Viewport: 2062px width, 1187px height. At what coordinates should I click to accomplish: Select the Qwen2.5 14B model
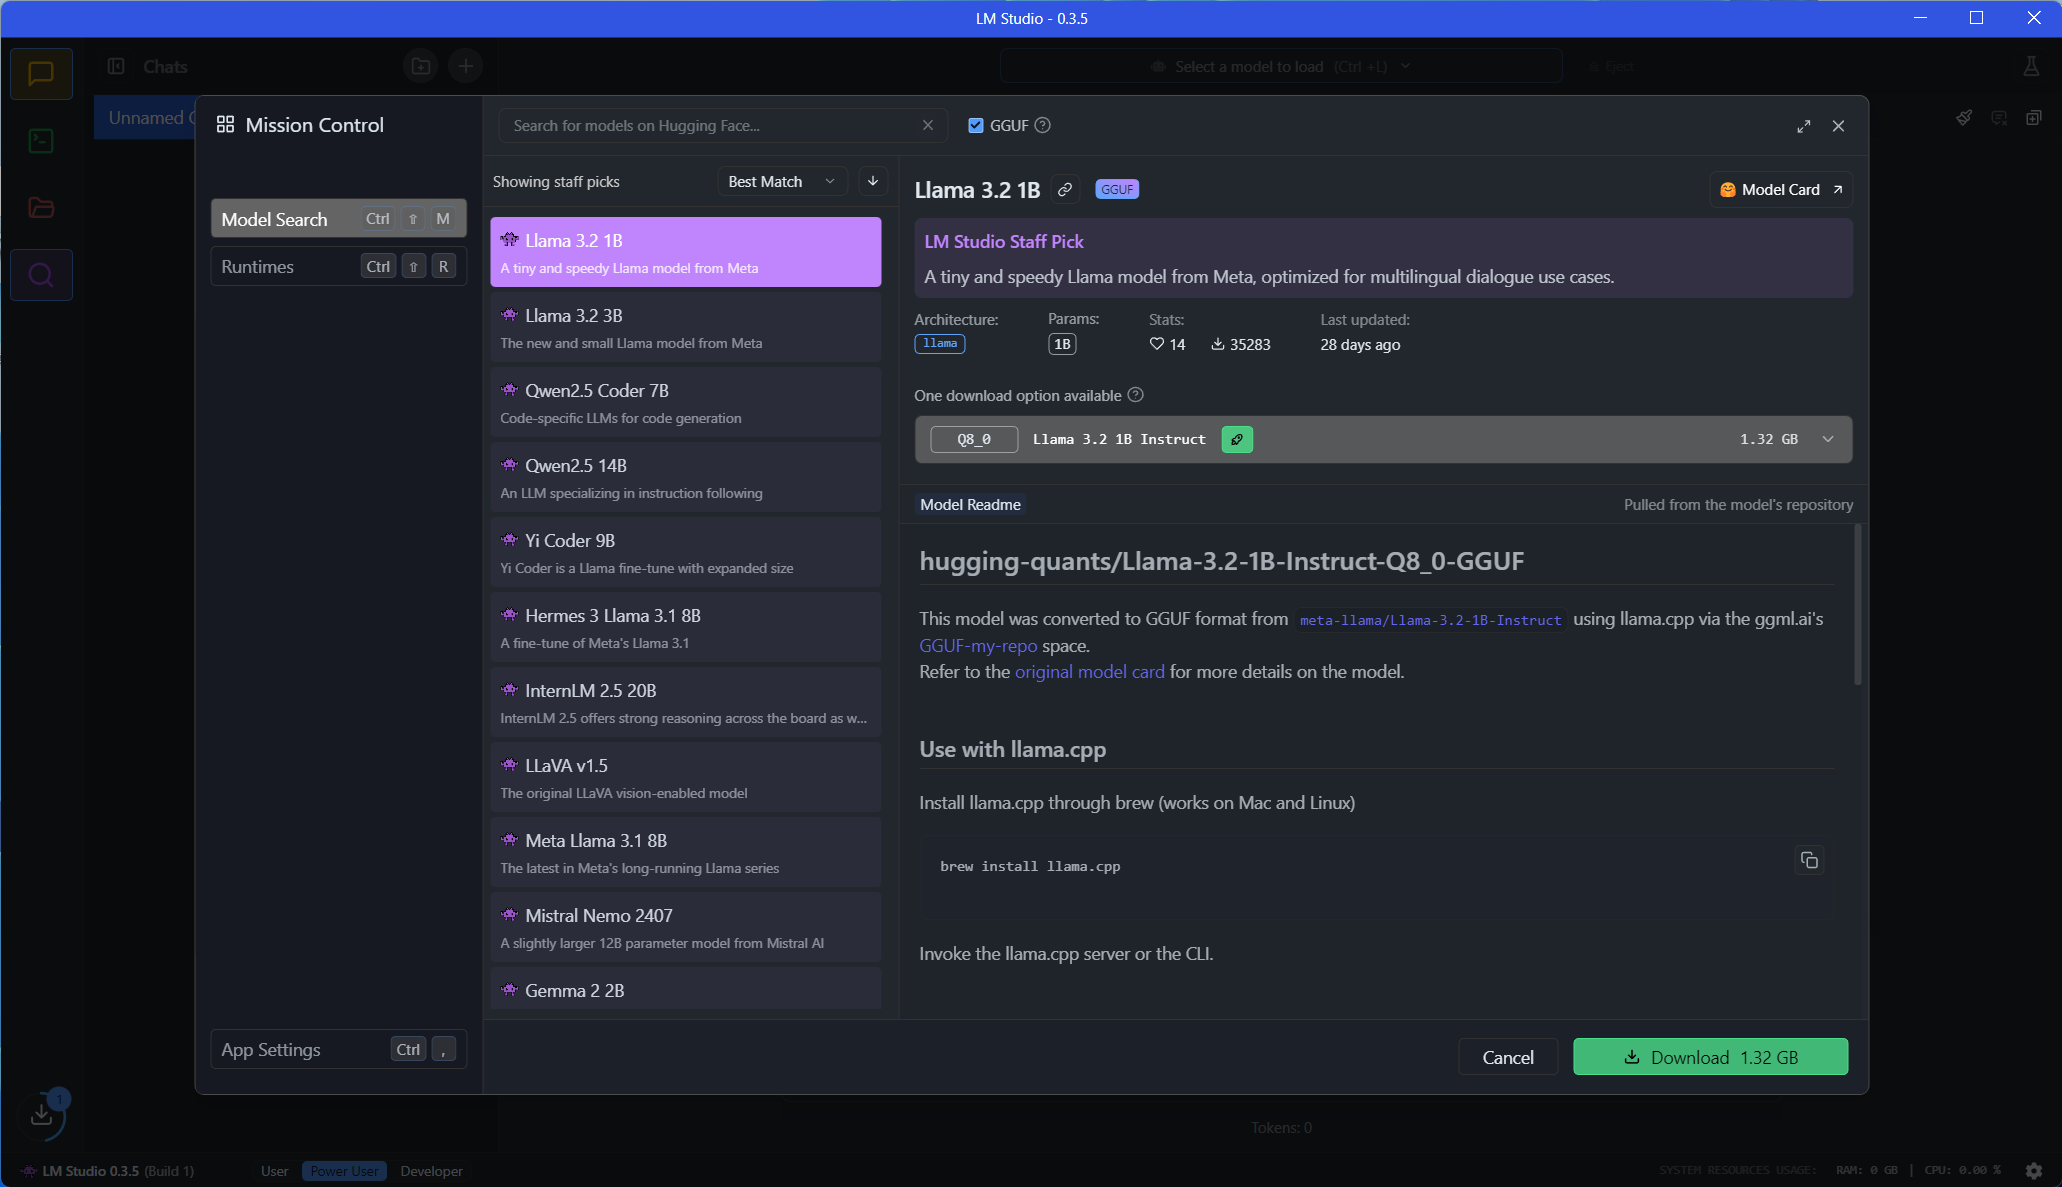(685, 478)
